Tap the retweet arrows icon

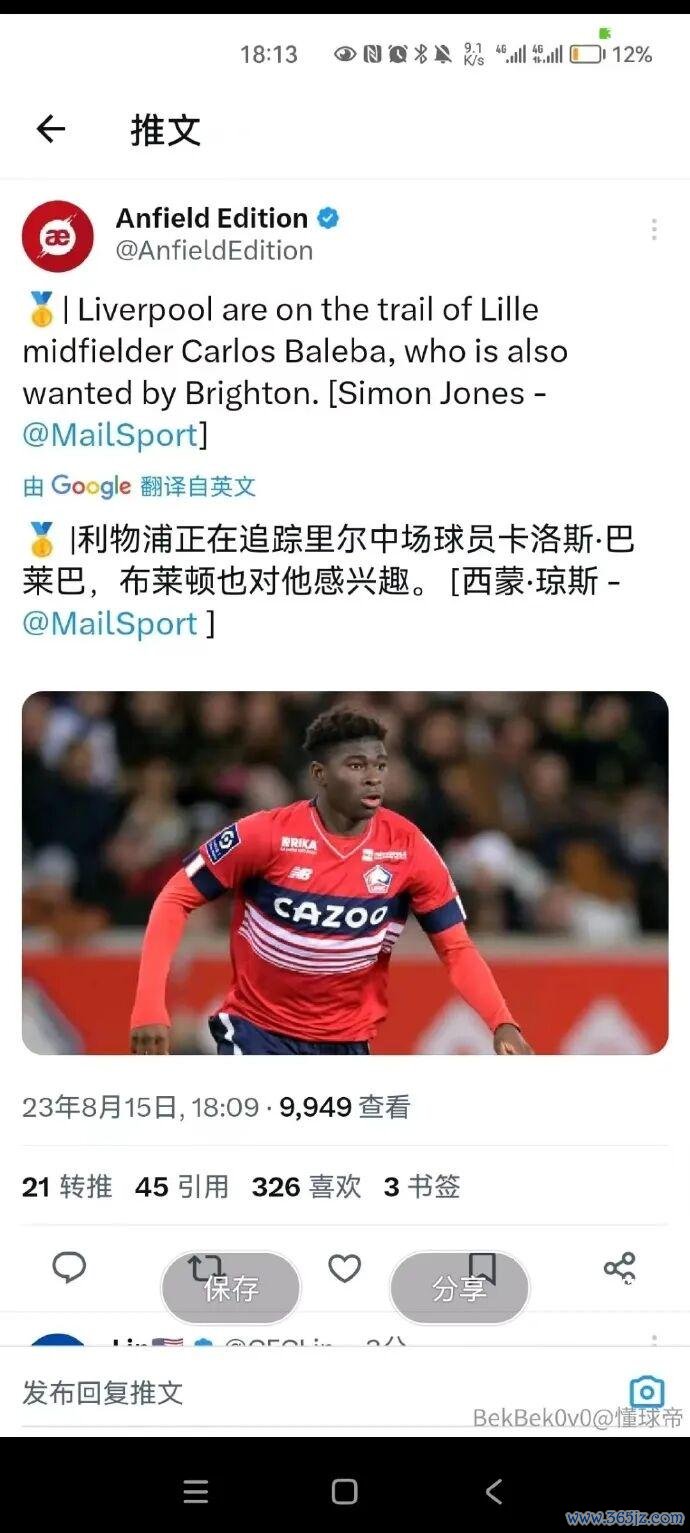coord(205,1267)
